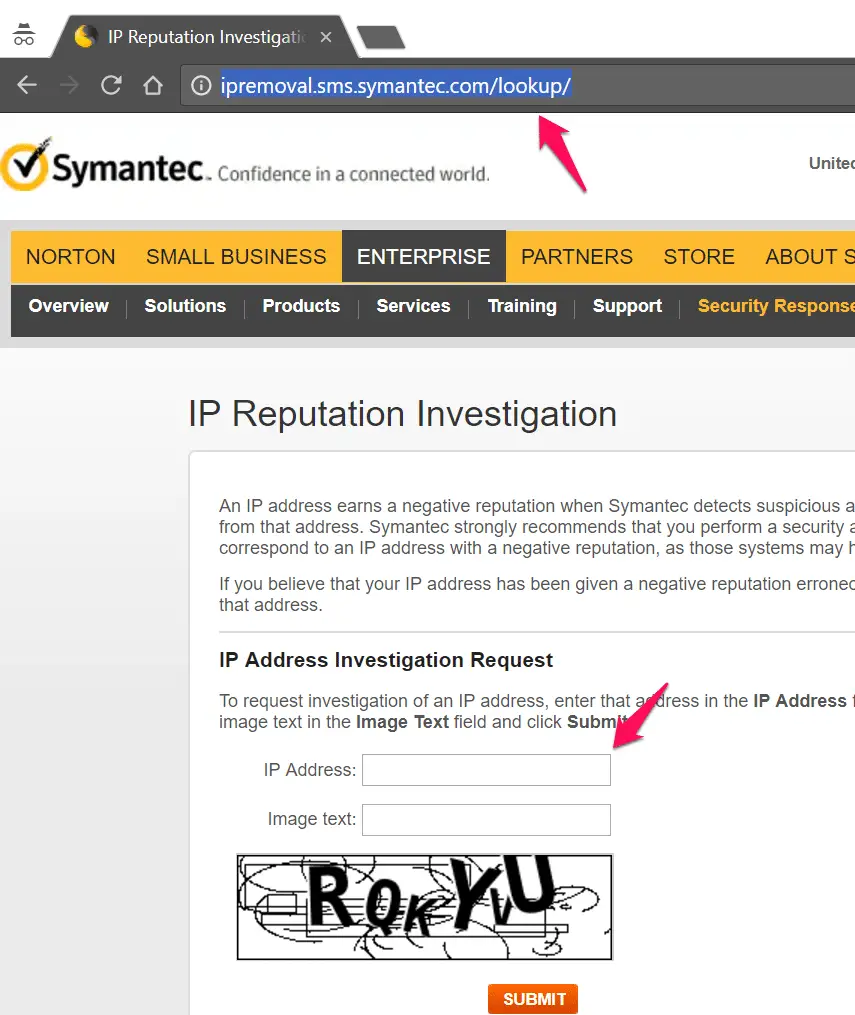Open the Training submenu link

click(522, 306)
